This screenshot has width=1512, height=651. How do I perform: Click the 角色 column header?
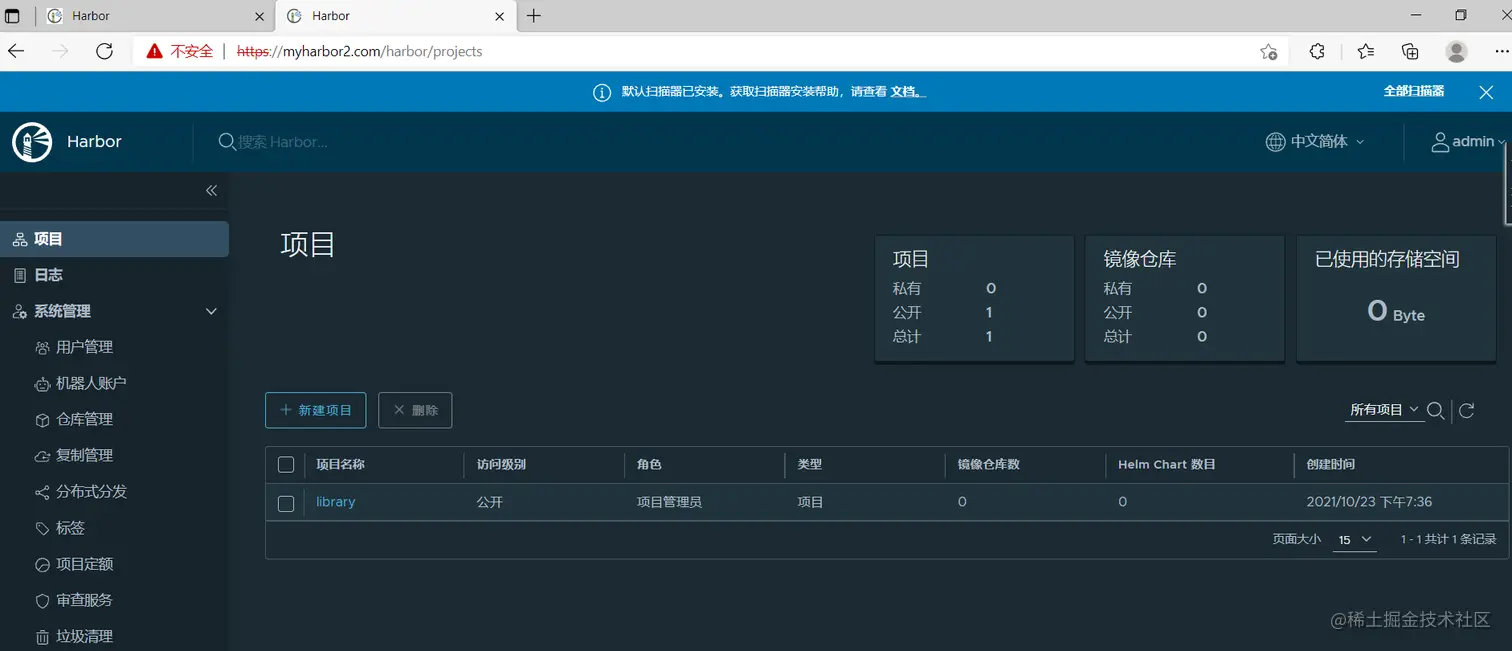tap(649, 465)
